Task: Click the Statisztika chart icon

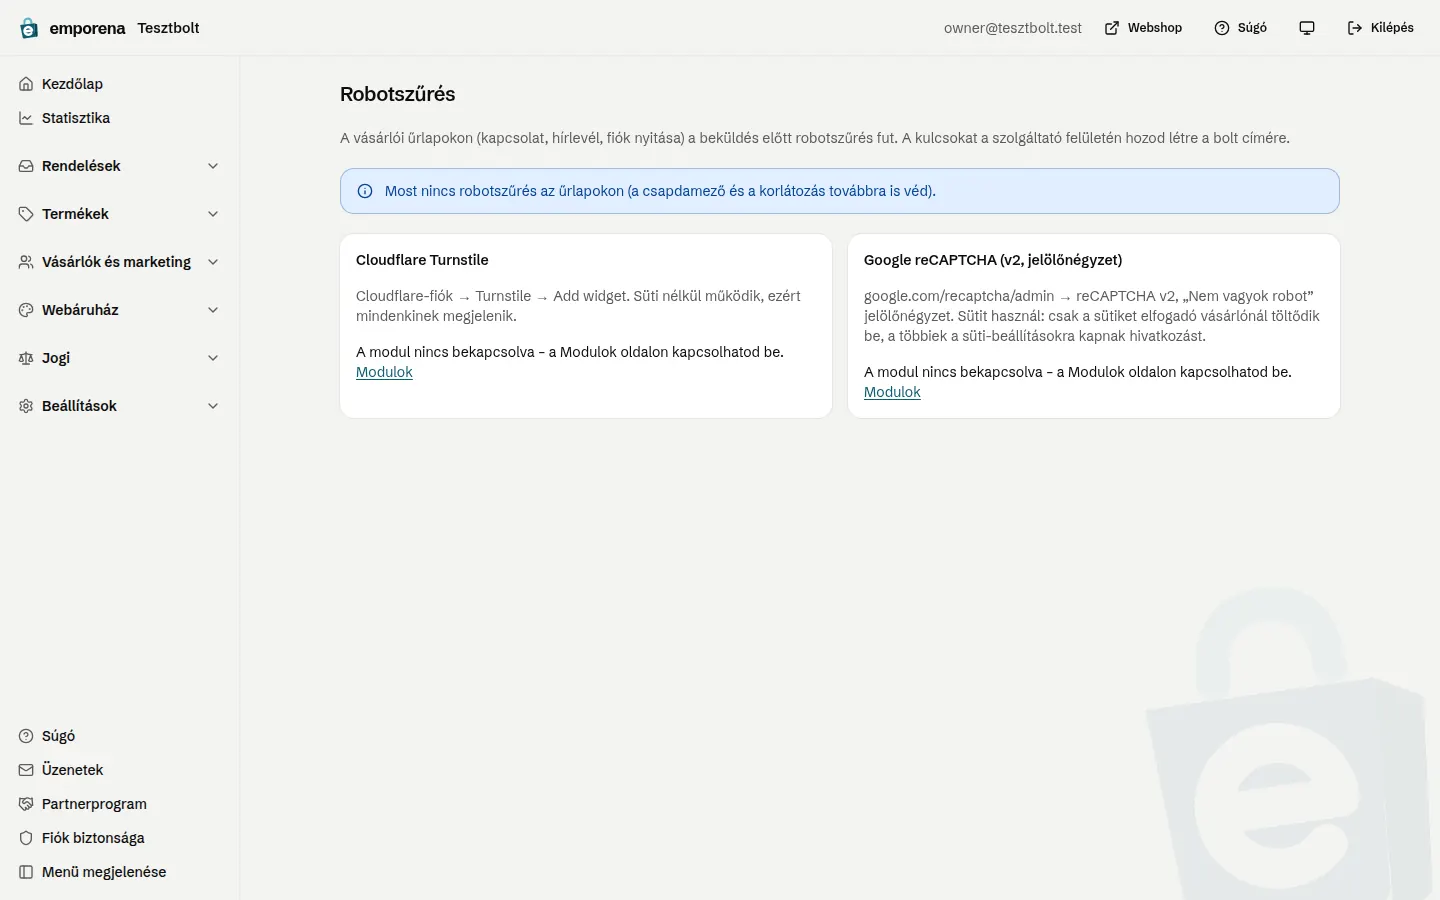Action: coord(26,118)
